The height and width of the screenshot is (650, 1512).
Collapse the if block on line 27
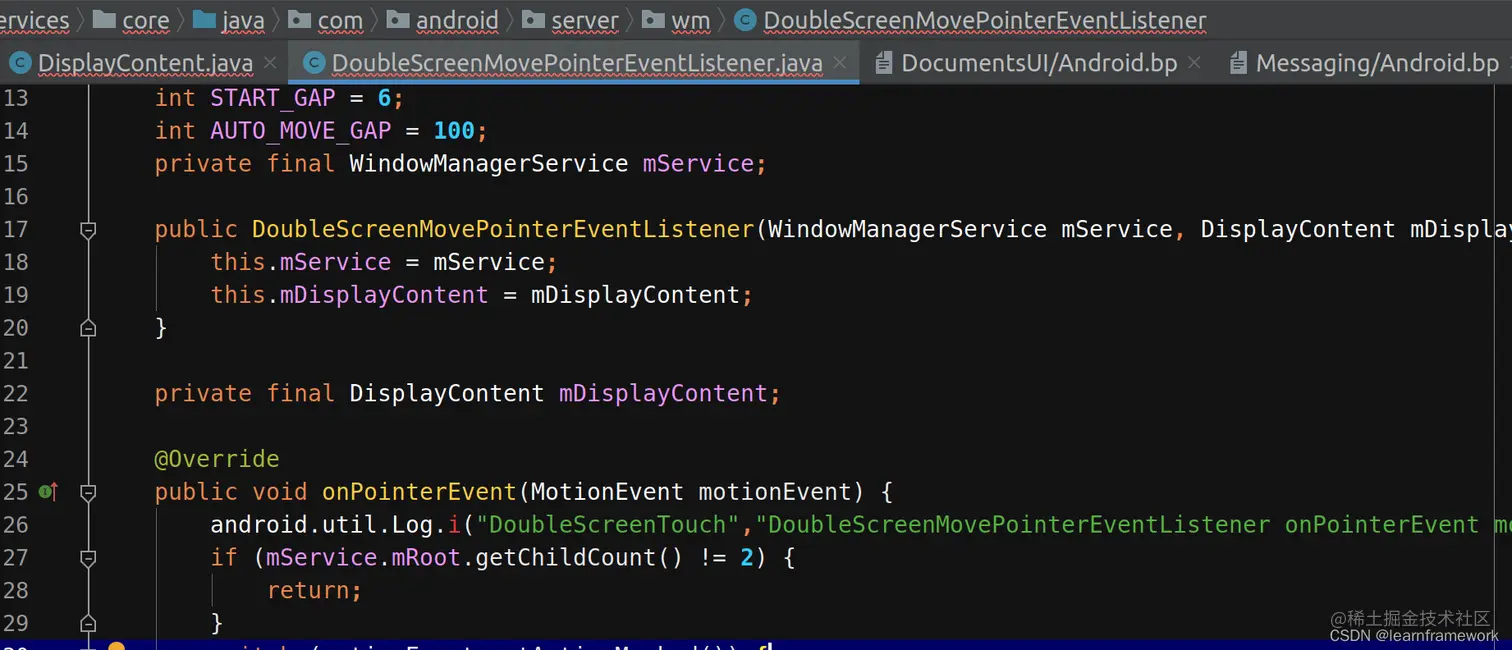click(88, 558)
